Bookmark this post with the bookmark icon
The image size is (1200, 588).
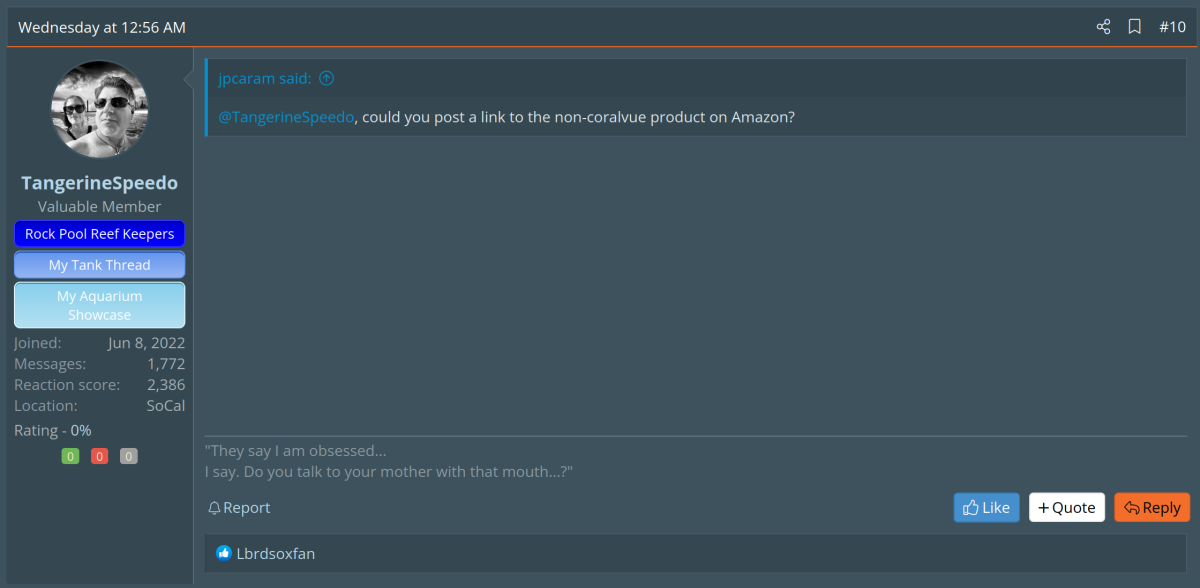point(1135,27)
